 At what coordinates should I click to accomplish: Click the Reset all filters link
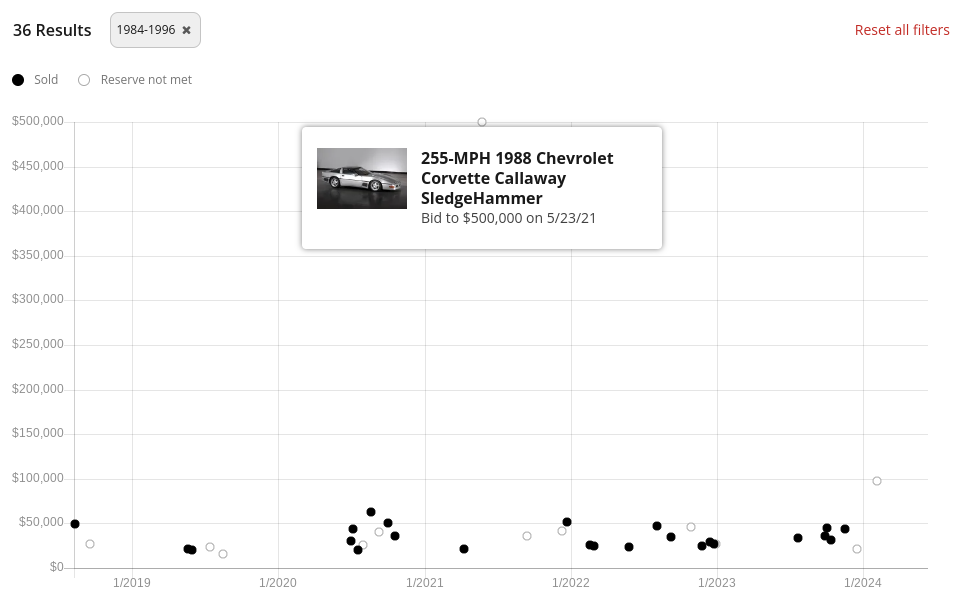pos(902,30)
